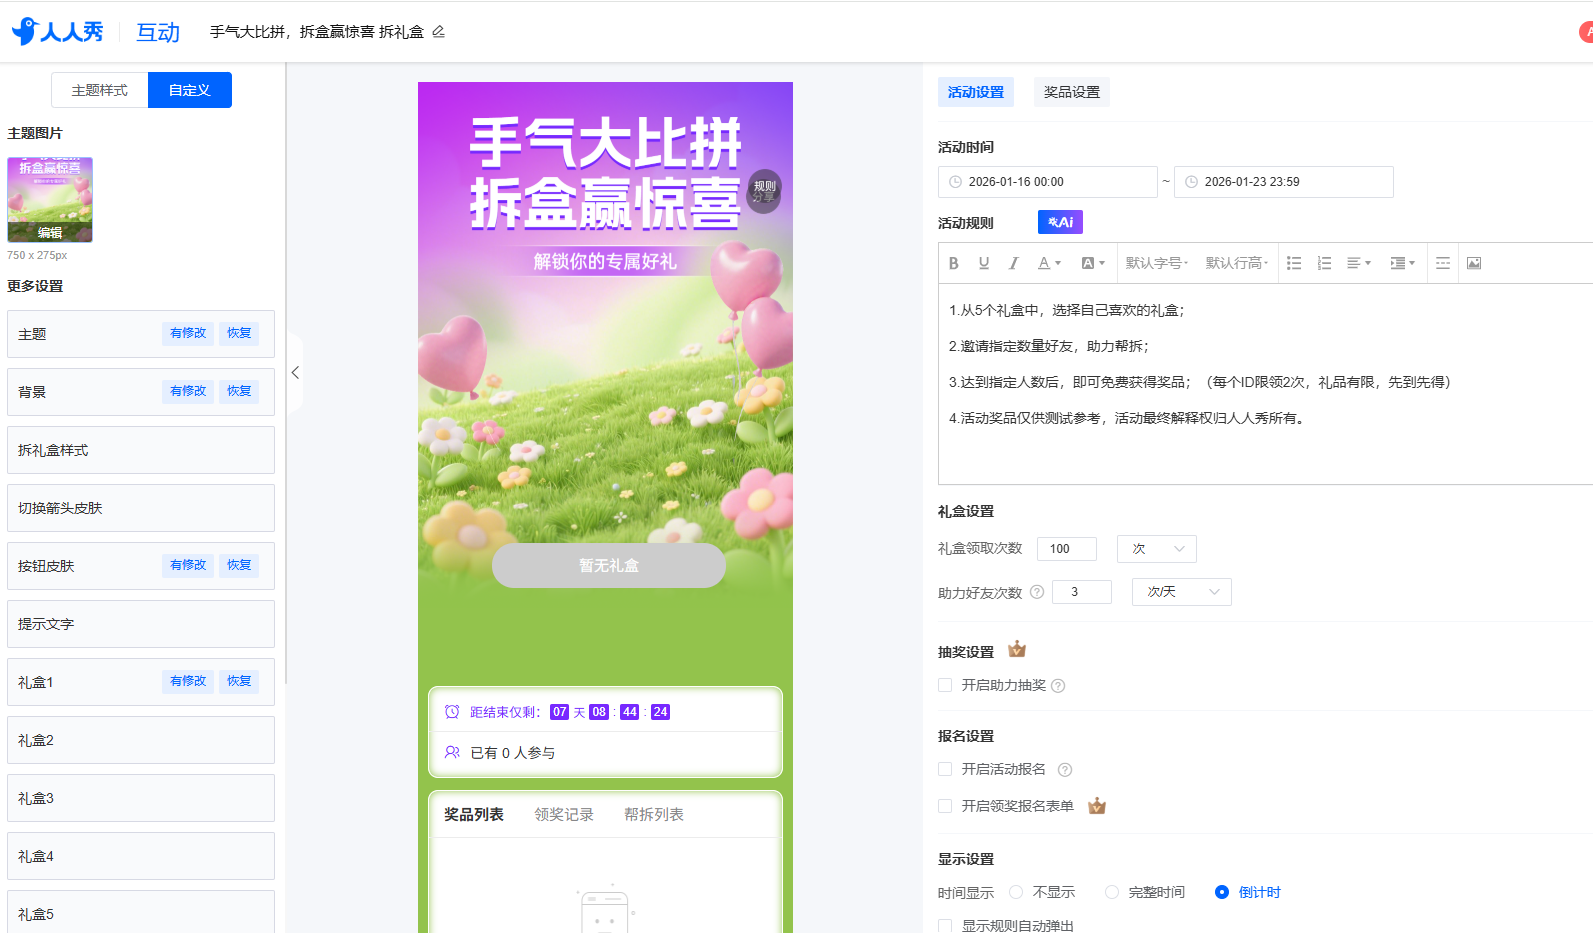Click the blue AI rules button

1060,222
